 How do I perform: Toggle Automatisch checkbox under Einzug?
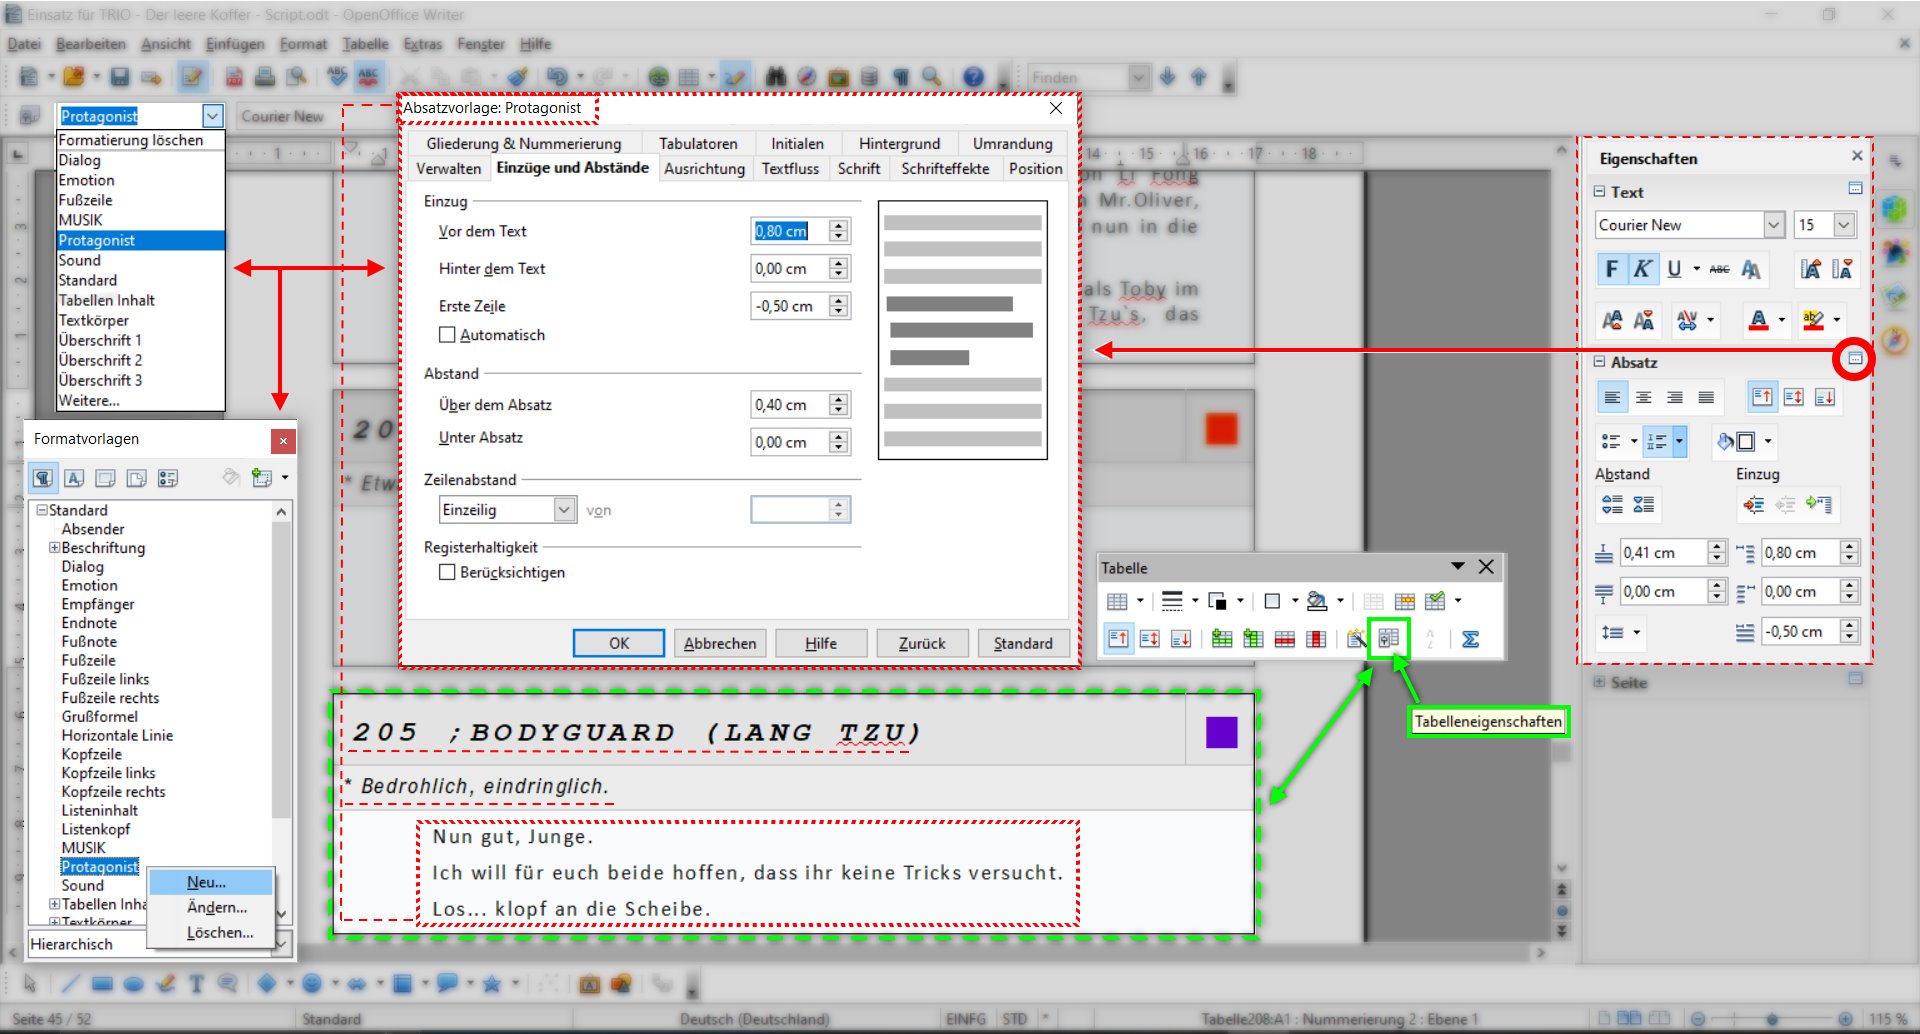447,335
